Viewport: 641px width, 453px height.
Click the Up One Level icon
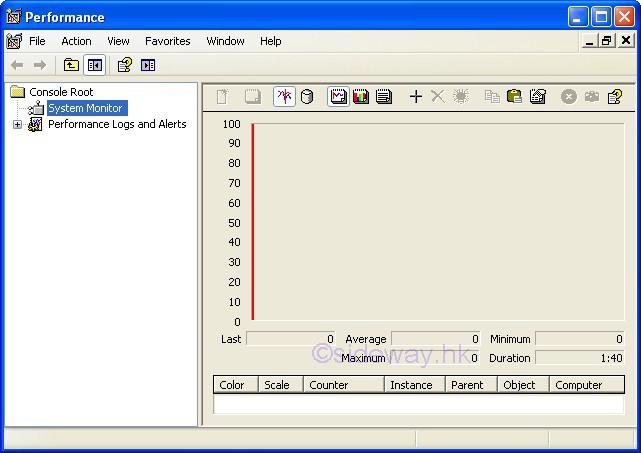point(71,65)
